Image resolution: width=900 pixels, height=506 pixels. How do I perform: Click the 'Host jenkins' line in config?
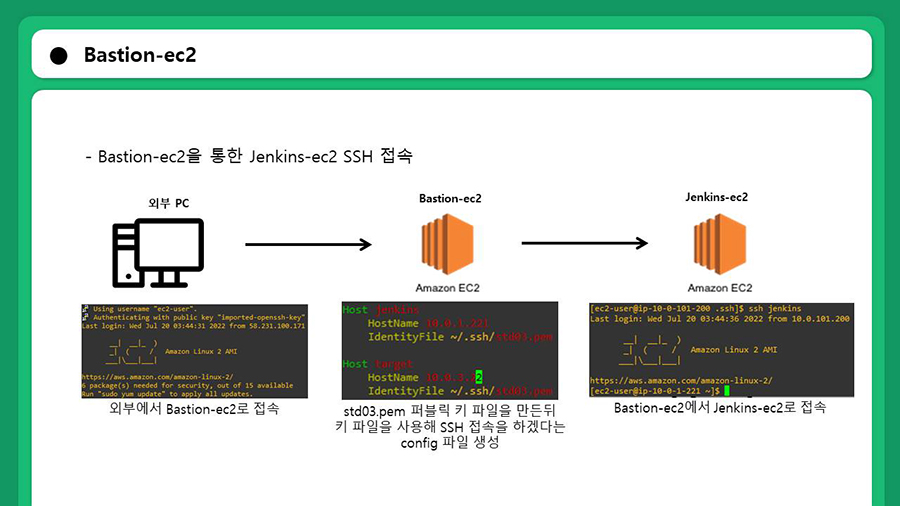(381, 310)
